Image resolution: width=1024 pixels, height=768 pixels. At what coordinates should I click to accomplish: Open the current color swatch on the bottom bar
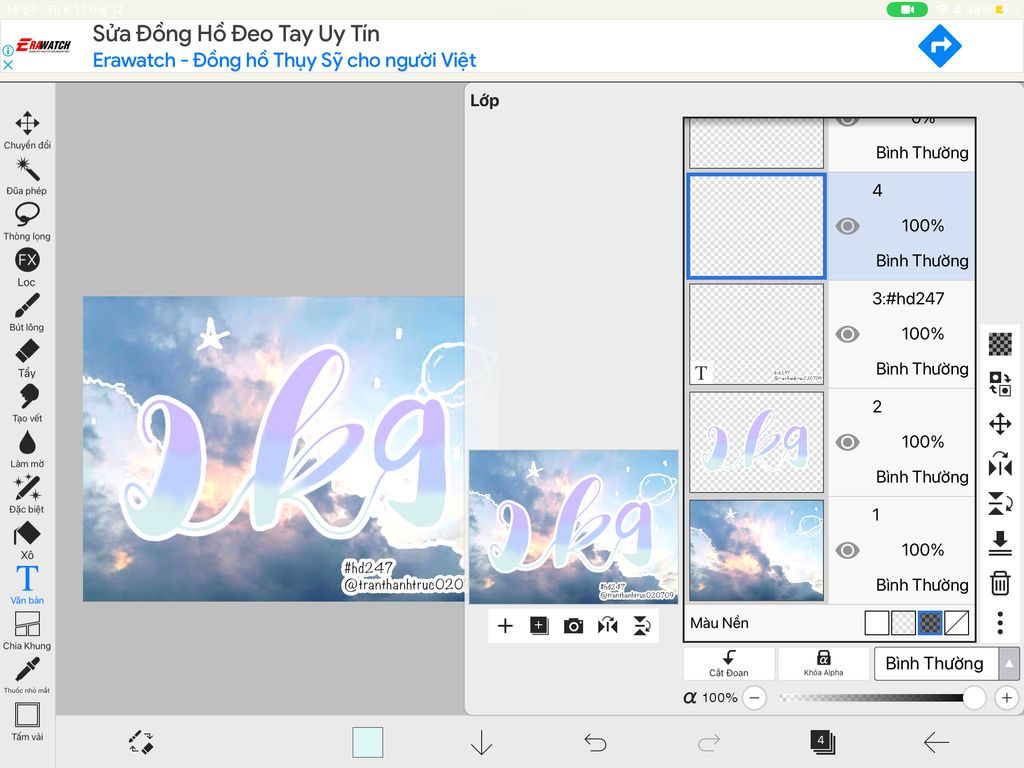(368, 743)
